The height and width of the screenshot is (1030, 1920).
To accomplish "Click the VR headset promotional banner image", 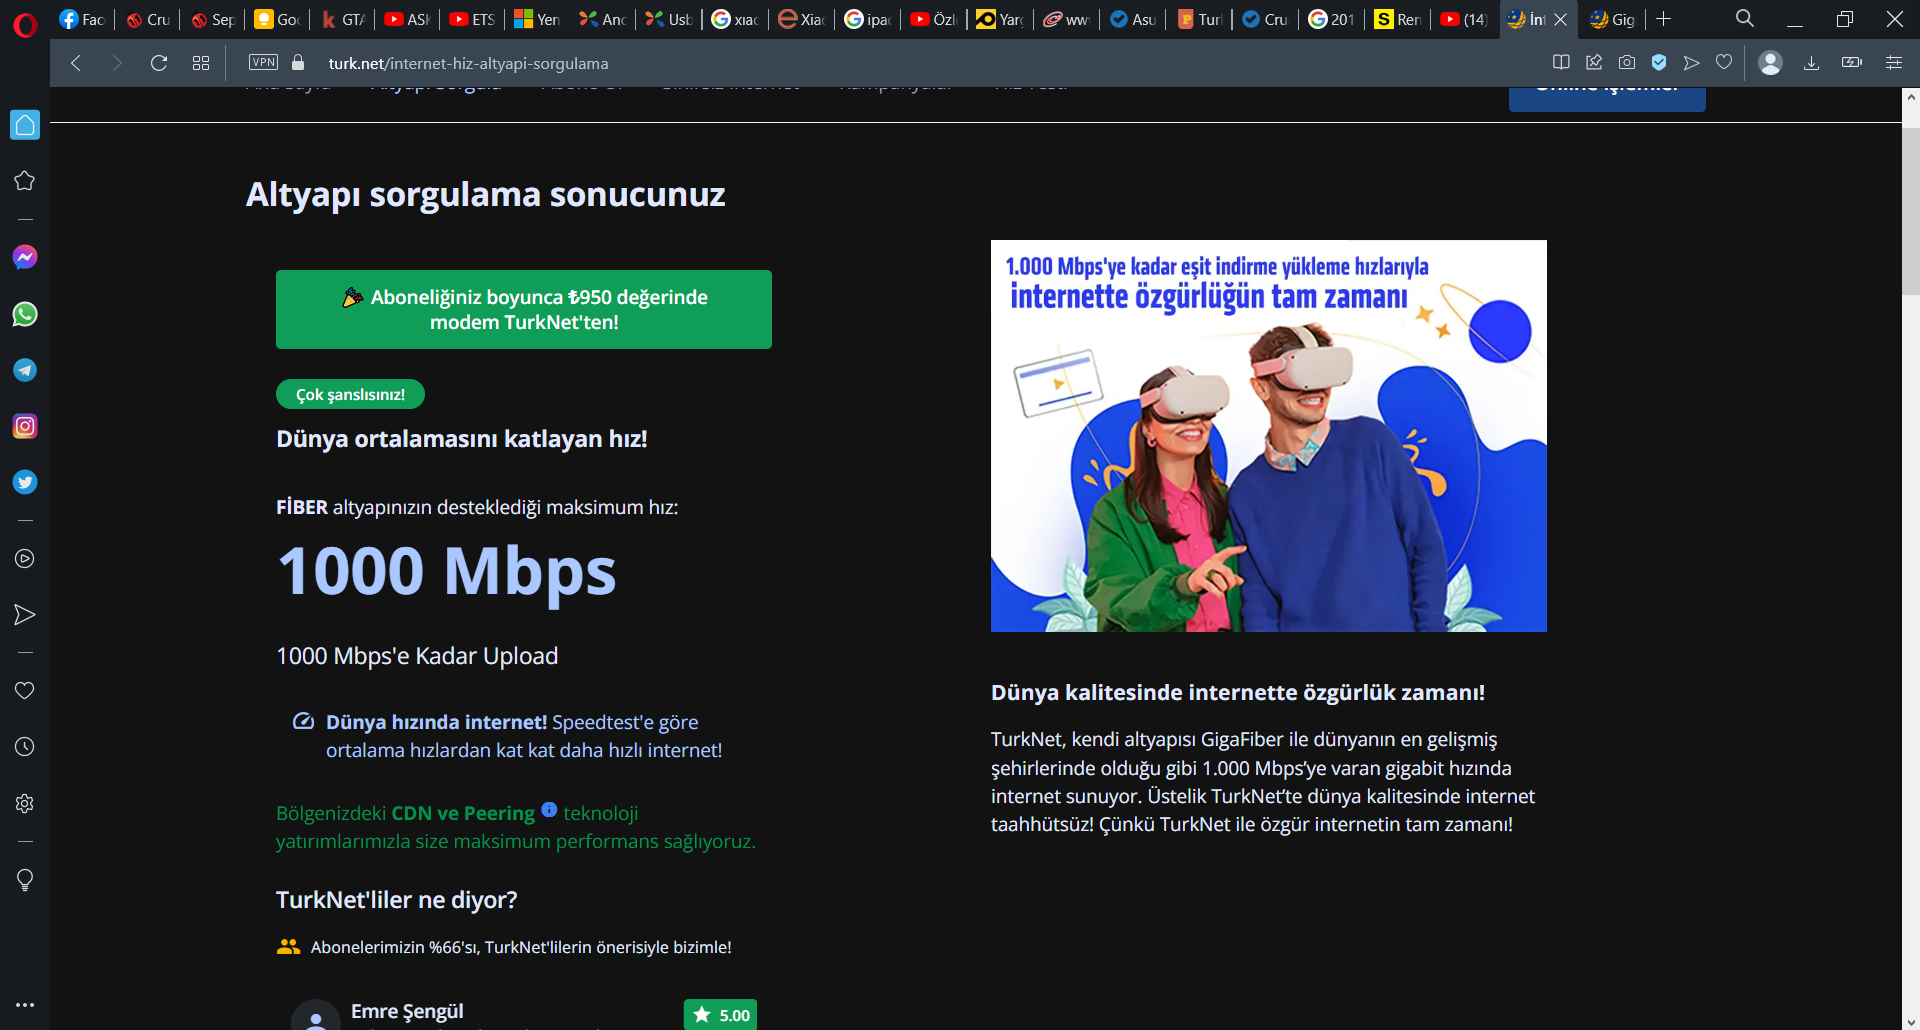I will click(x=1268, y=436).
